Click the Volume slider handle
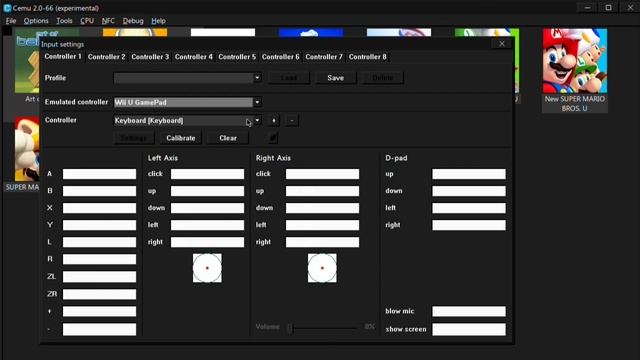 pyautogui.click(x=290, y=328)
